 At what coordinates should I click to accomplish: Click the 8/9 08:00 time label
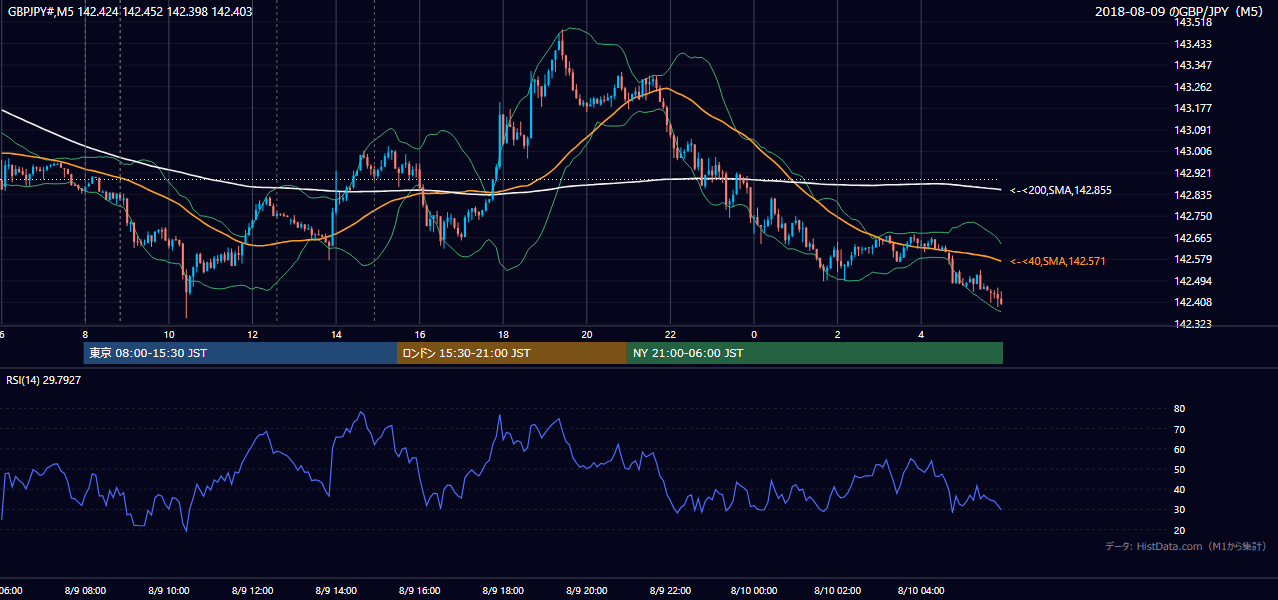click(x=85, y=590)
